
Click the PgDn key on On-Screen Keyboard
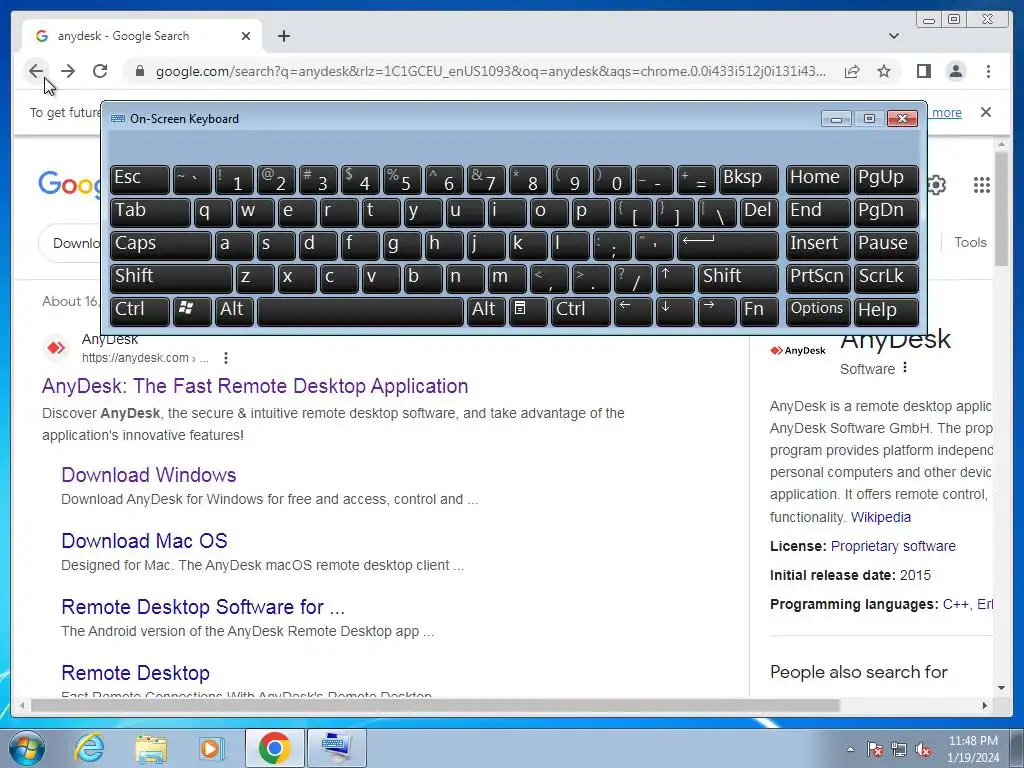tap(886, 212)
